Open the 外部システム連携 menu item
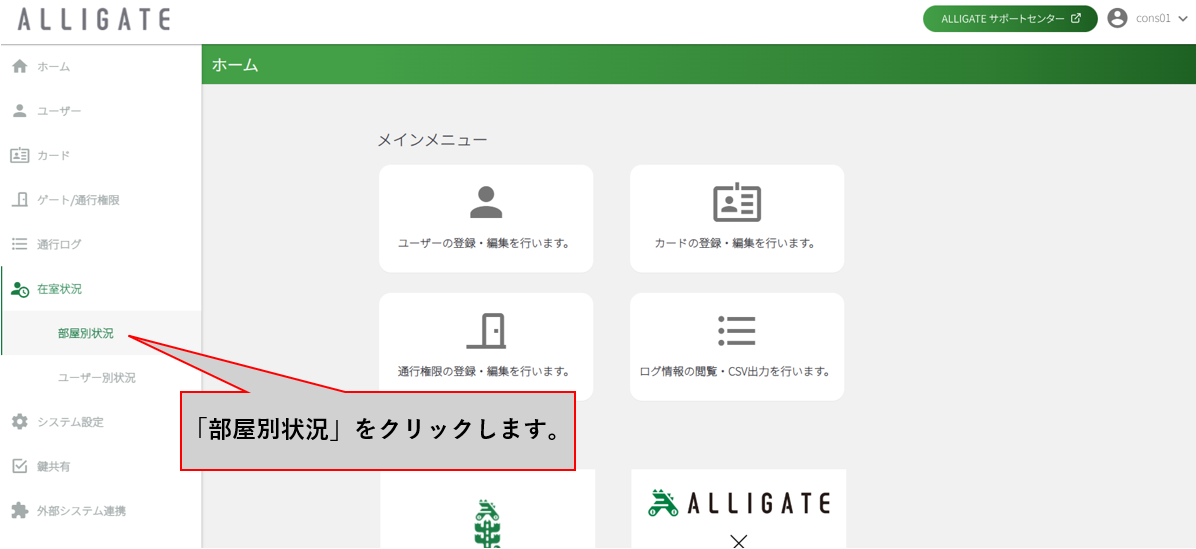 pos(101,510)
